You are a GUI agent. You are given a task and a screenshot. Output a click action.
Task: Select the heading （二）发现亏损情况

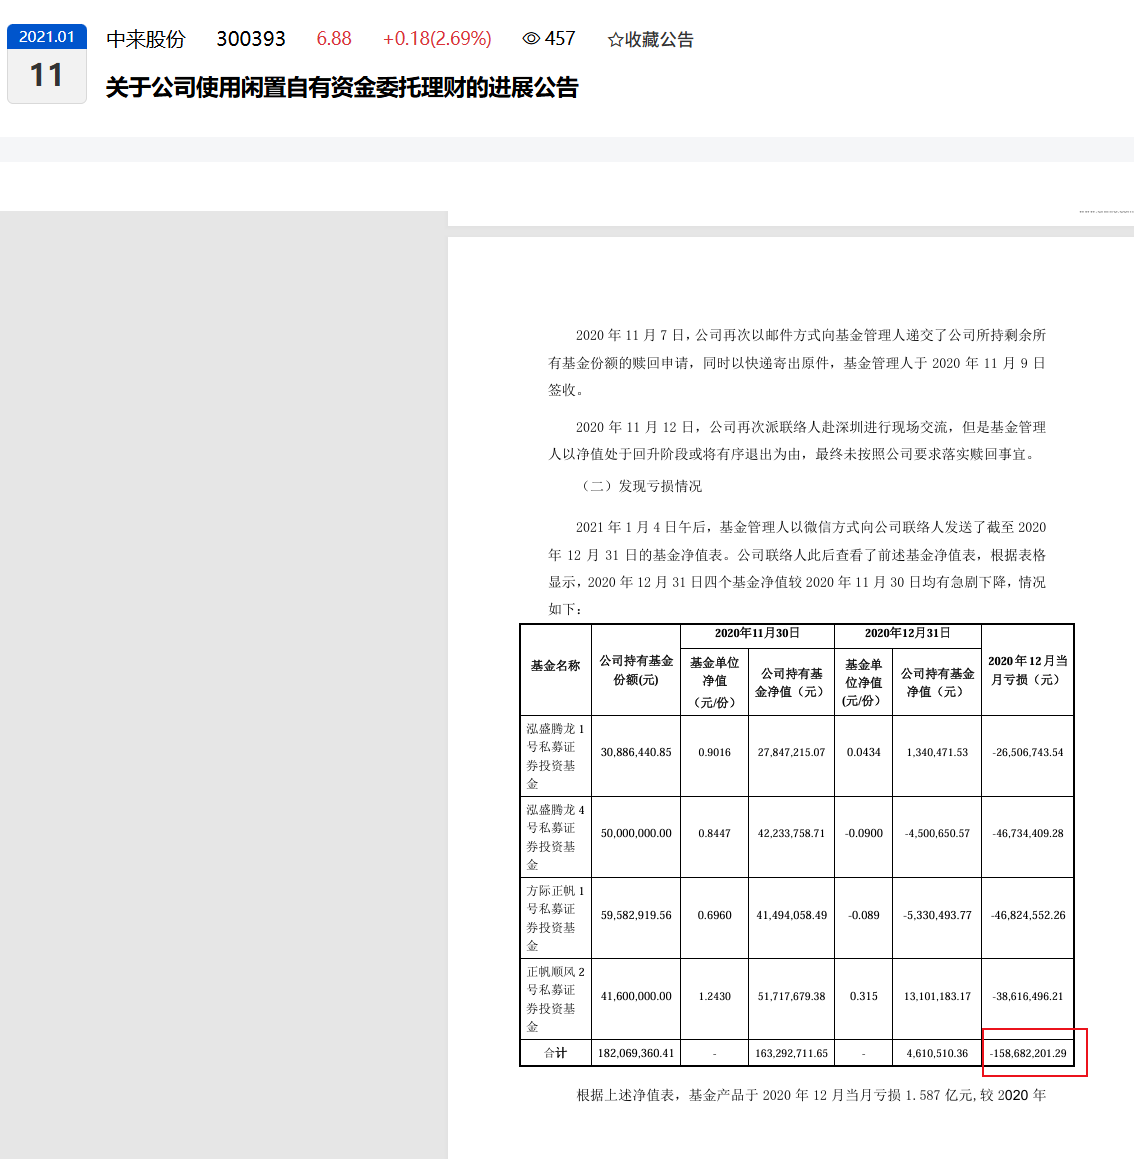coord(639,486)
